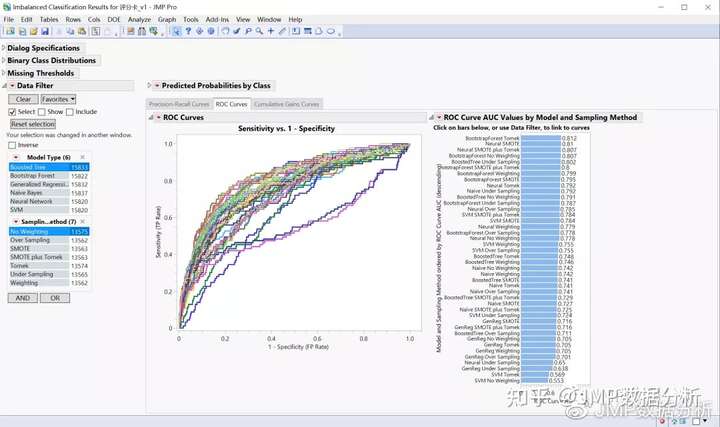The image size is (720, 427).
Task: Click the OR button in Data Filter
Action: point(55,298)
